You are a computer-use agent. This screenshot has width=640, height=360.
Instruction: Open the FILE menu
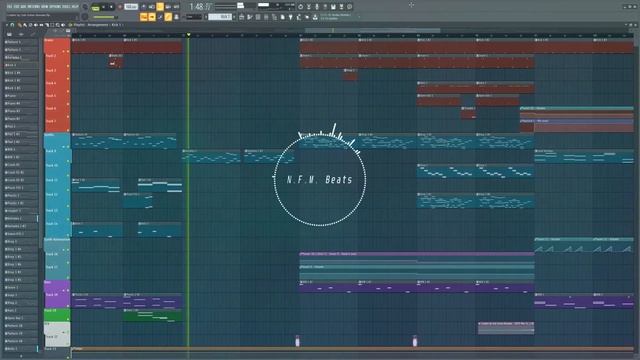coord(10,7)
